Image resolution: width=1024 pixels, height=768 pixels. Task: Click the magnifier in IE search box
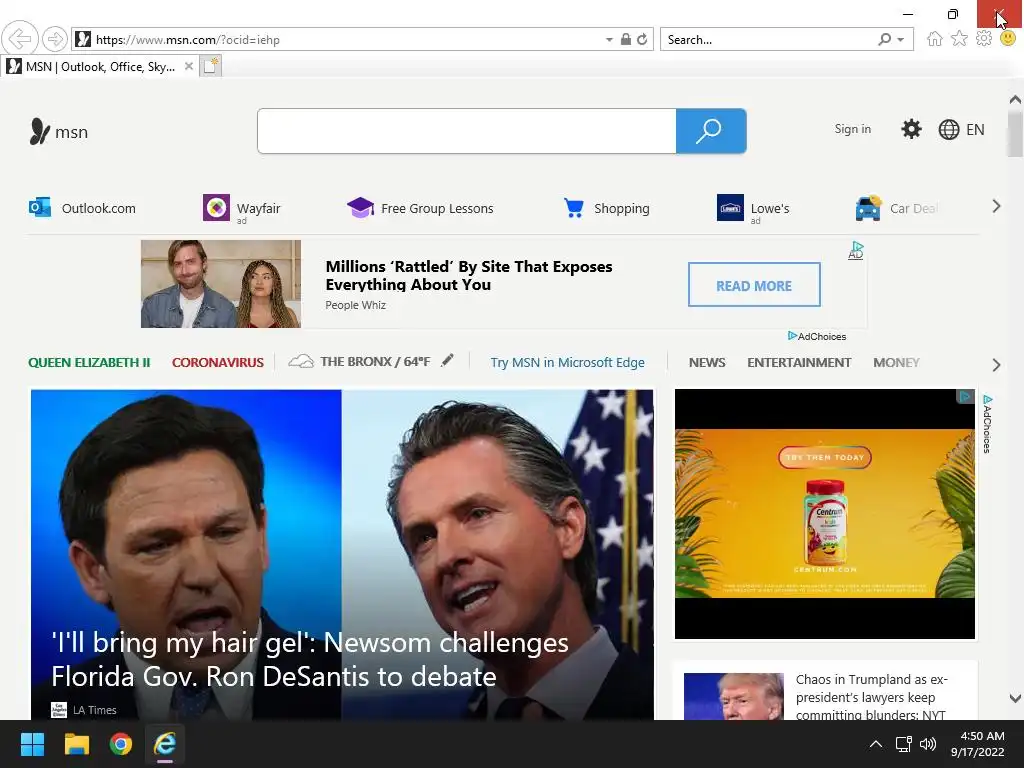[x=884, y=39]
